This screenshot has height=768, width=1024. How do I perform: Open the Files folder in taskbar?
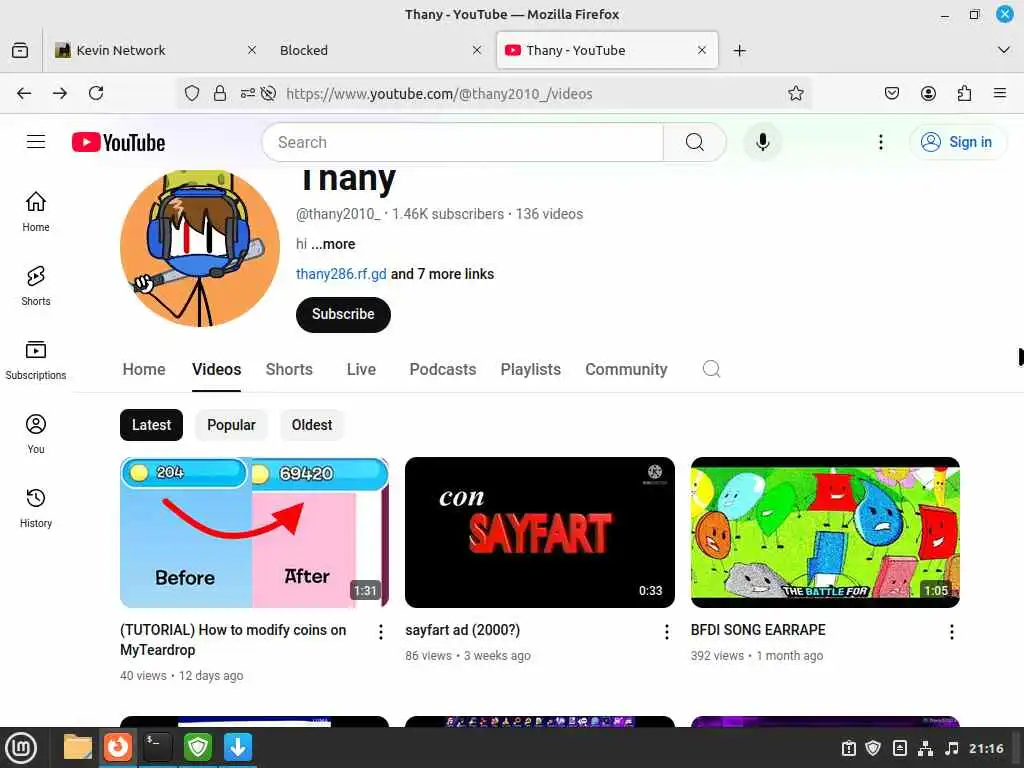point(78,747)
